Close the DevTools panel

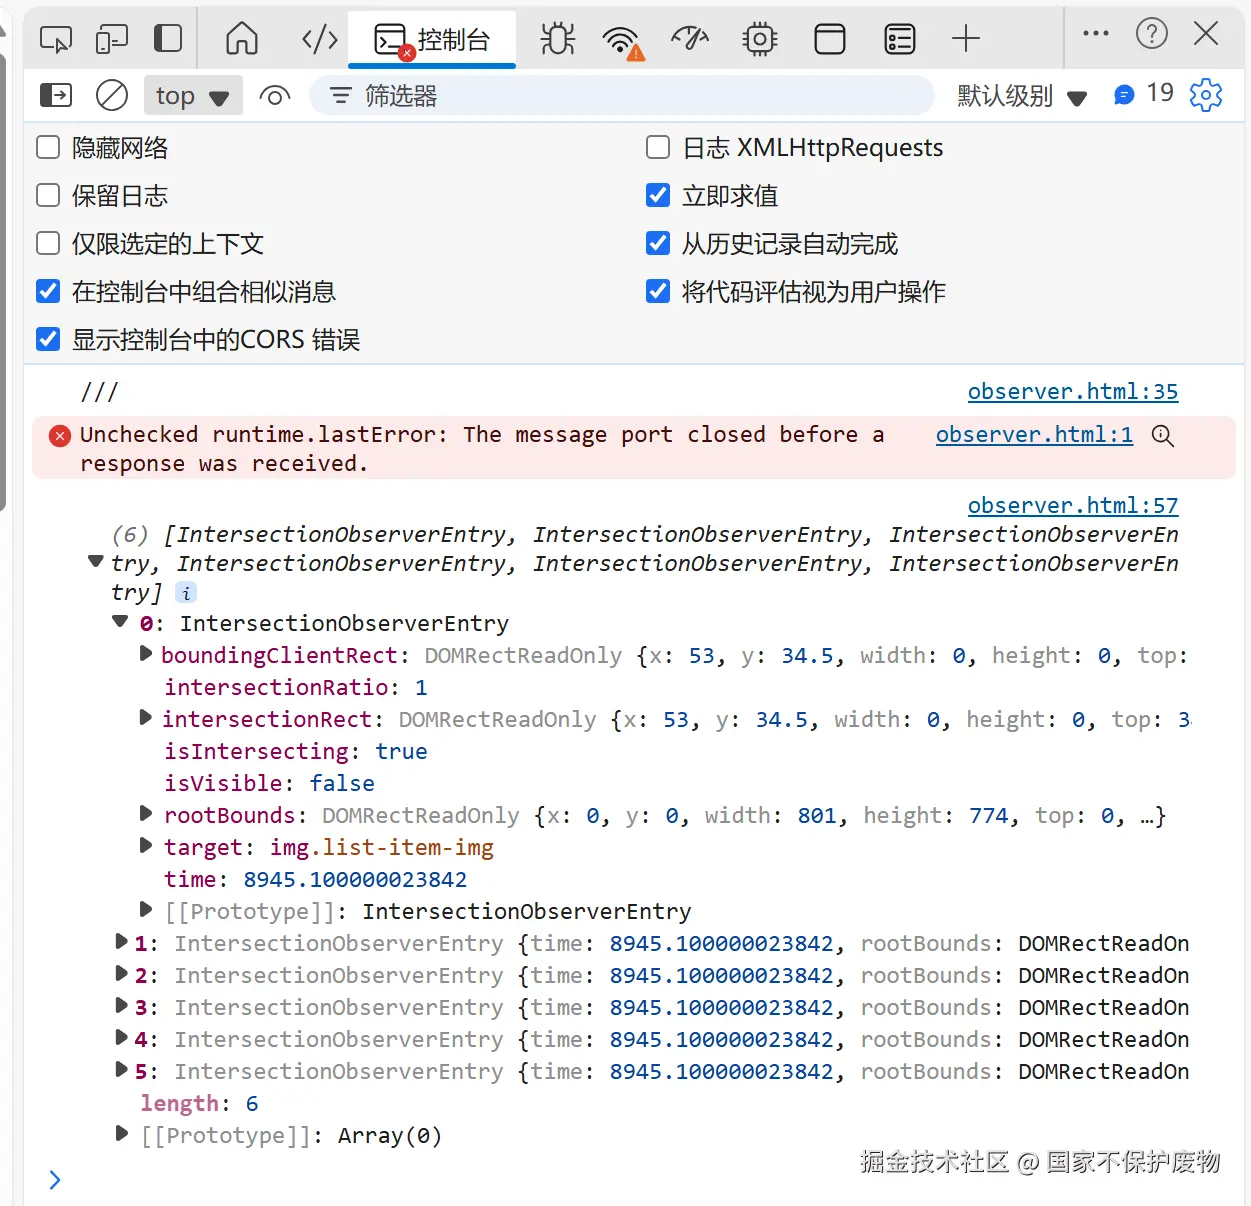(x=1207, y=33)
